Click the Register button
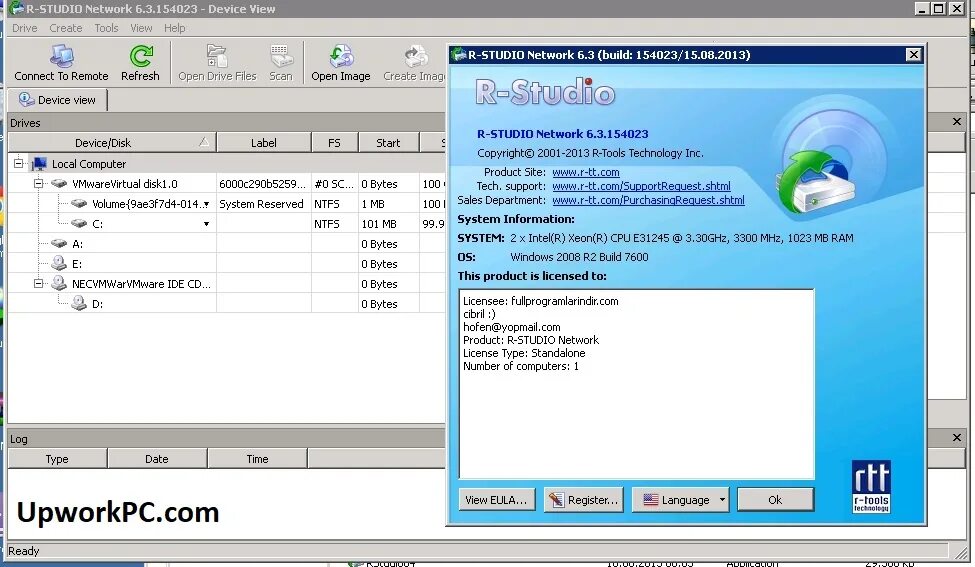975x567 pixels. (584, 499)
